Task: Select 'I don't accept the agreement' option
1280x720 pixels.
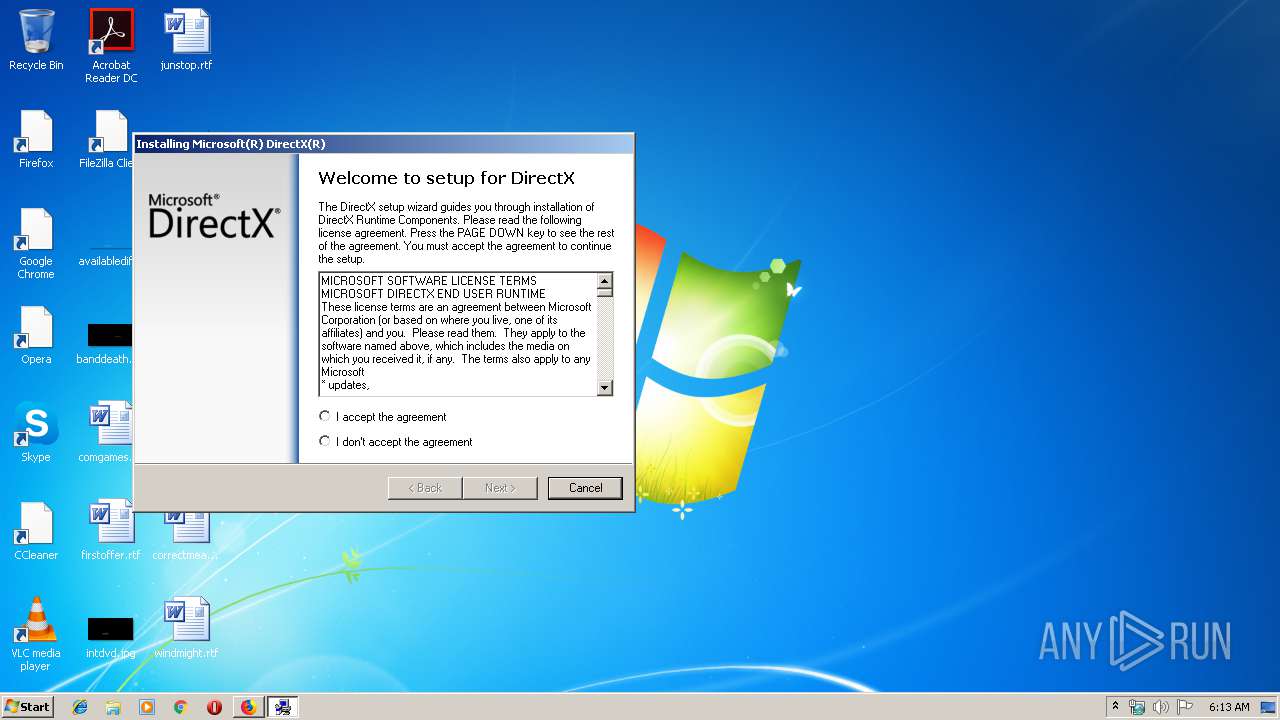Action: (324, 441)
